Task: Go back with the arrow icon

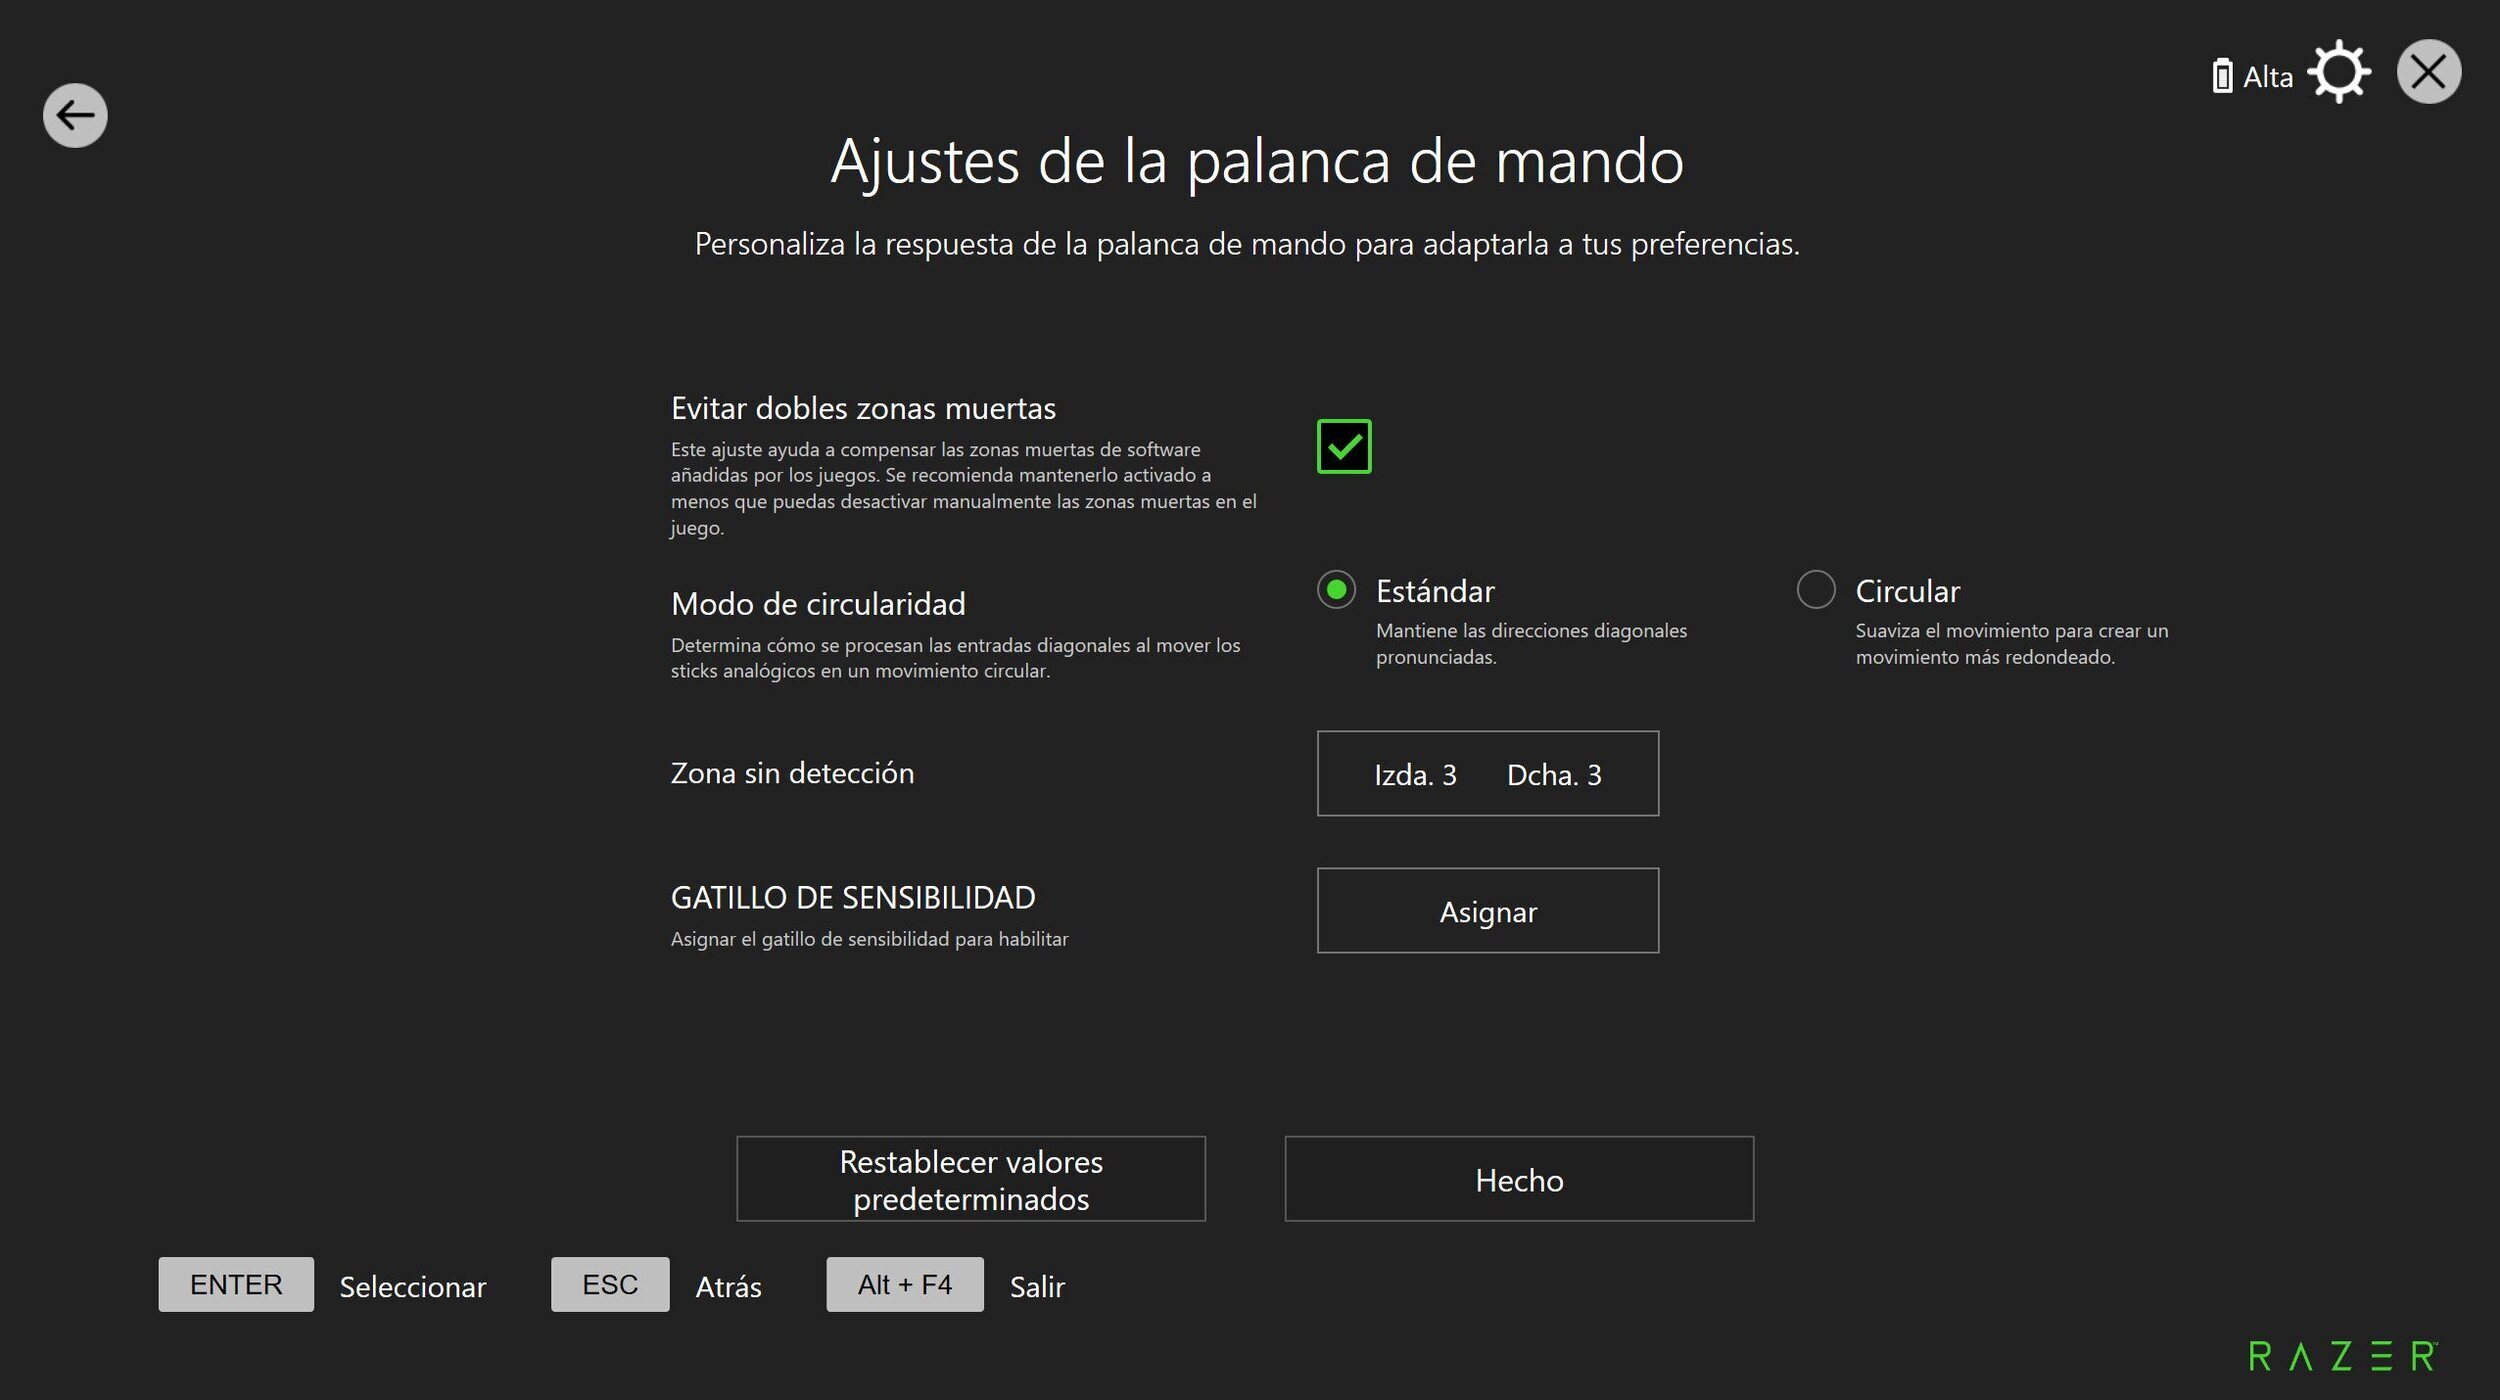Action: point(75,115)
